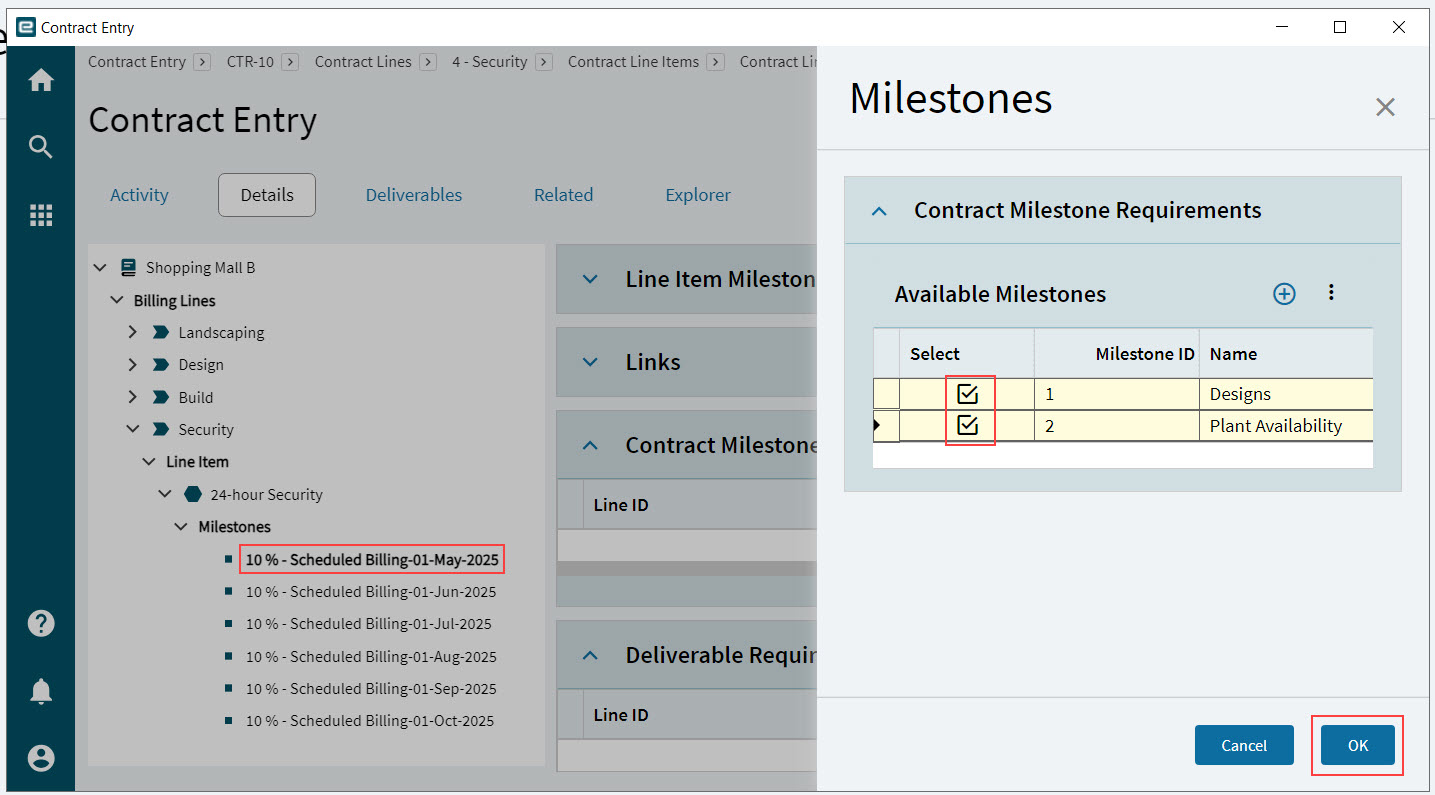1435x795 pixels.
Task: Expand the Build tree node
Action: pyautogui.click(x=133, y=397)
